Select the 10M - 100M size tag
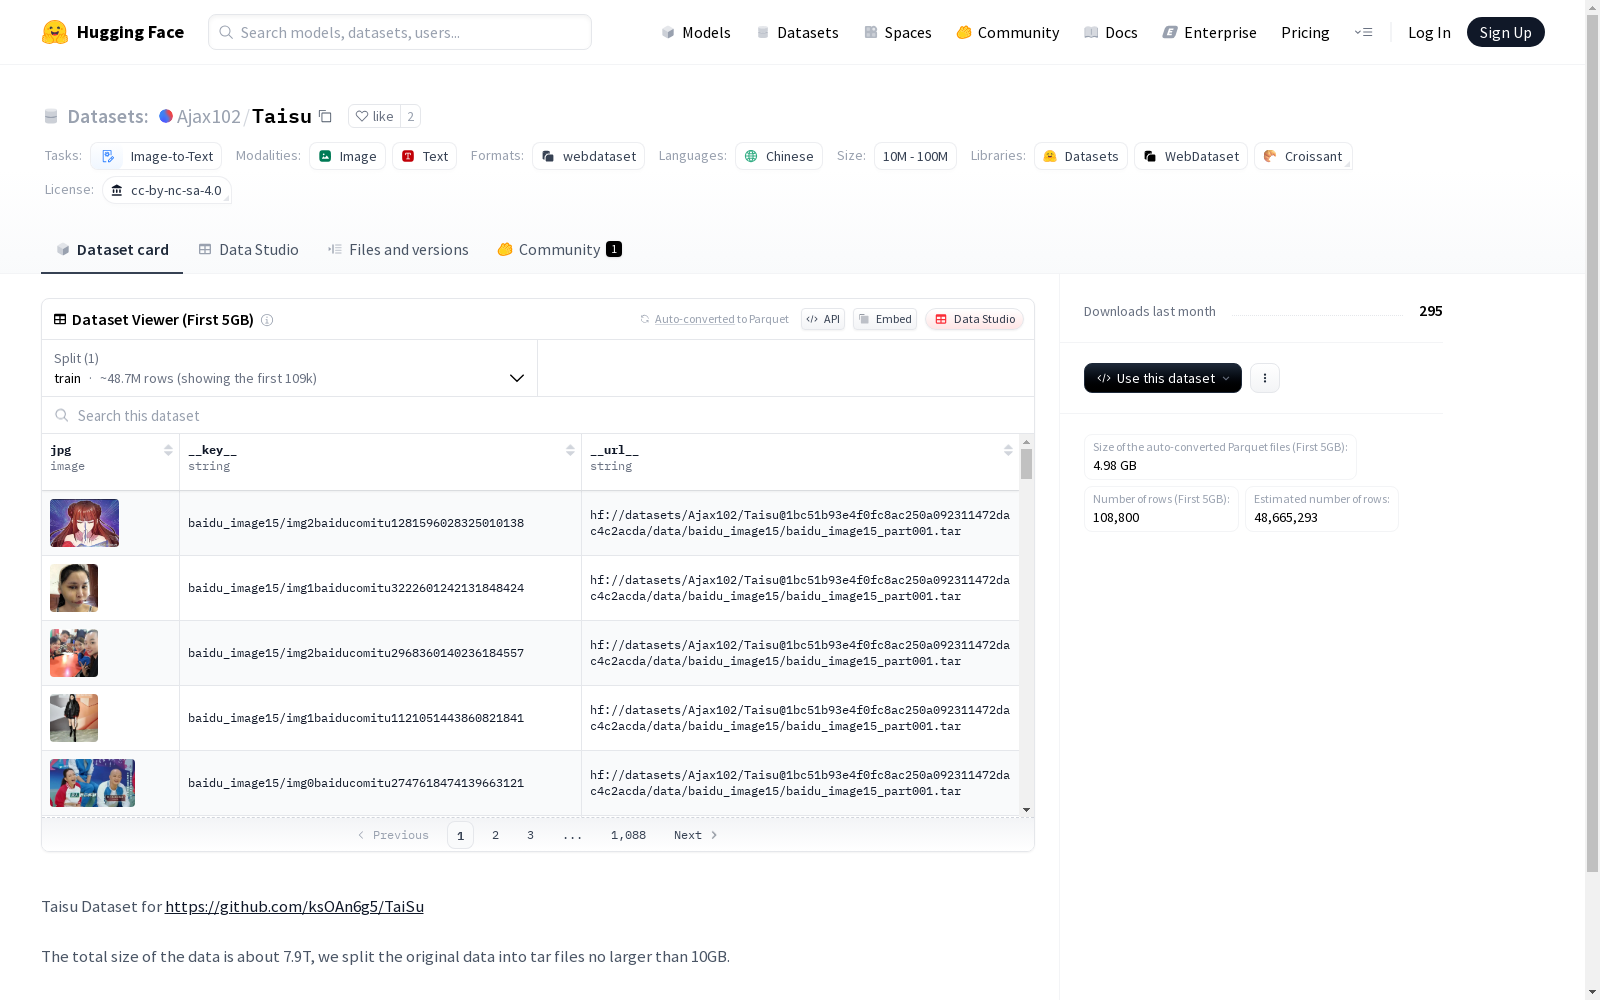 click(915, 156)
